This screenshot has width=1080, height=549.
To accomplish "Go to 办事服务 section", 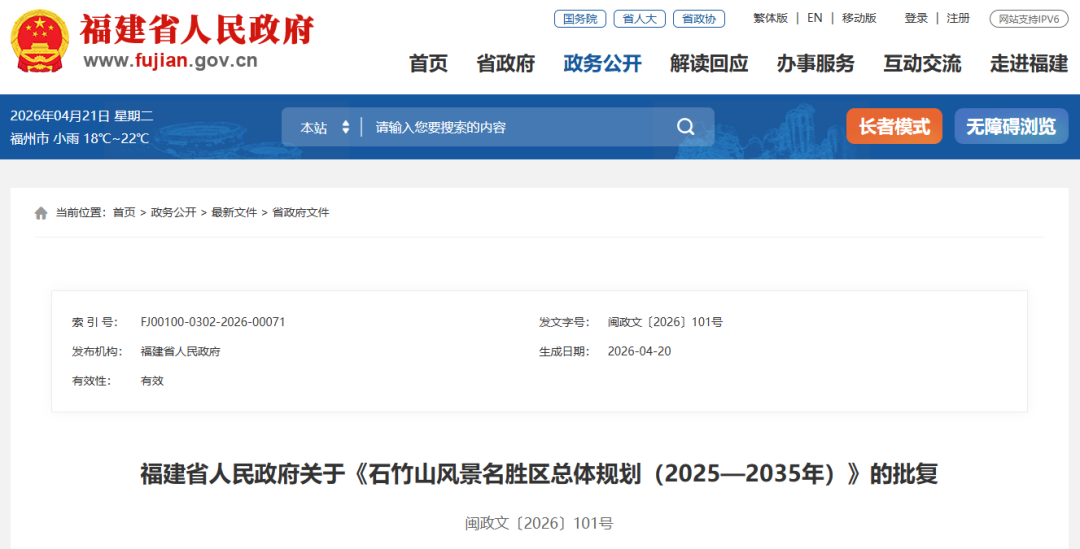I will (815, 64).
